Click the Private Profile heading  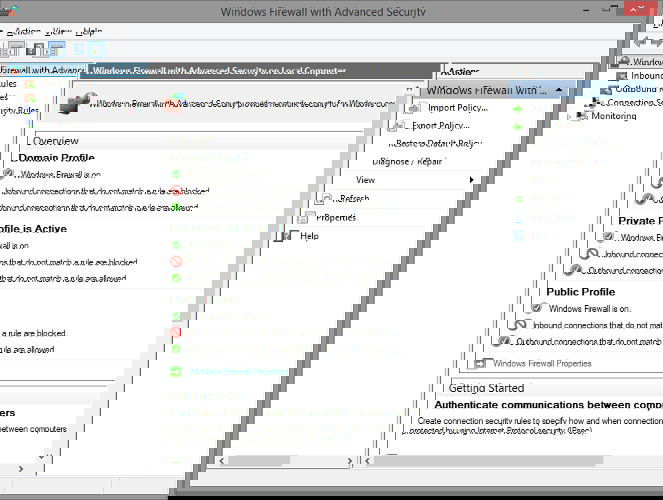(x=640, y=221)
